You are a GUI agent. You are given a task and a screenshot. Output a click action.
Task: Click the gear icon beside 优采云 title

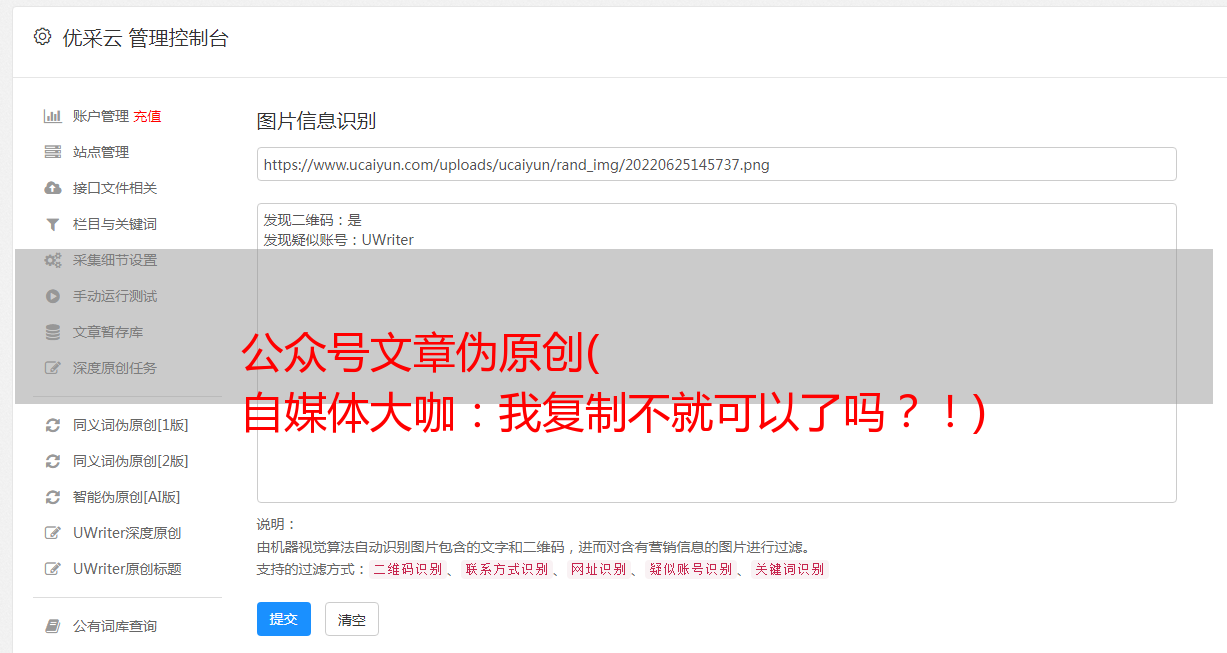coord(42,37)
